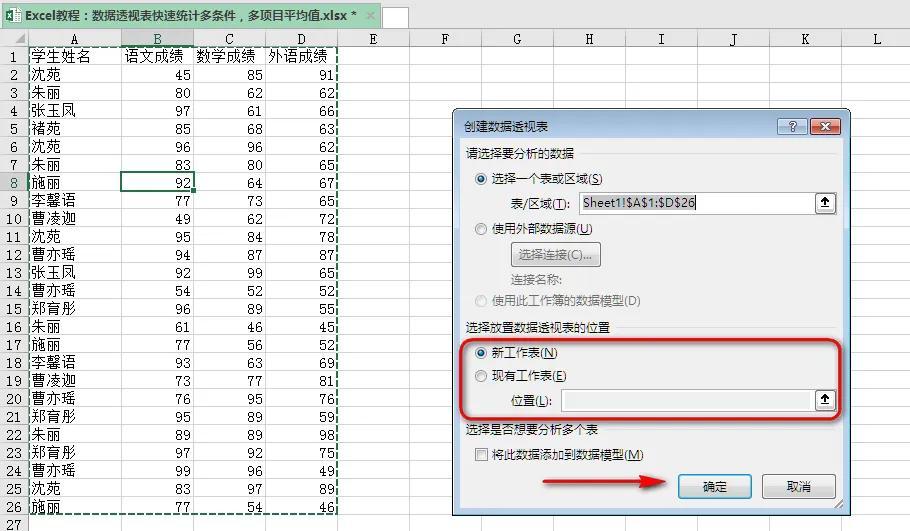Click the 位置 input field
The height and width of the screenshot is (531, 910).
coord(687,400)
